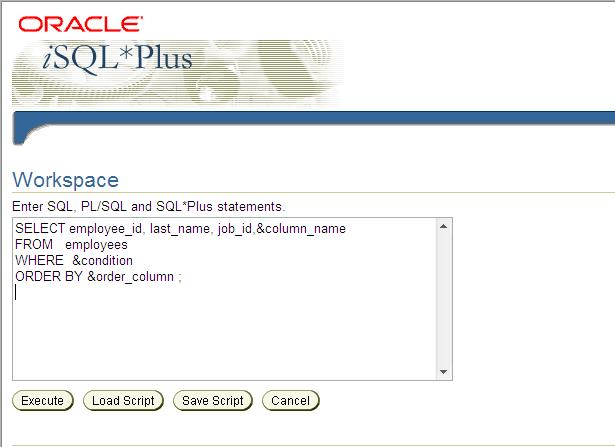615x447 pixels.
Task: Click the 'WHERE &condition' line
Action: [x=74, y=260]
